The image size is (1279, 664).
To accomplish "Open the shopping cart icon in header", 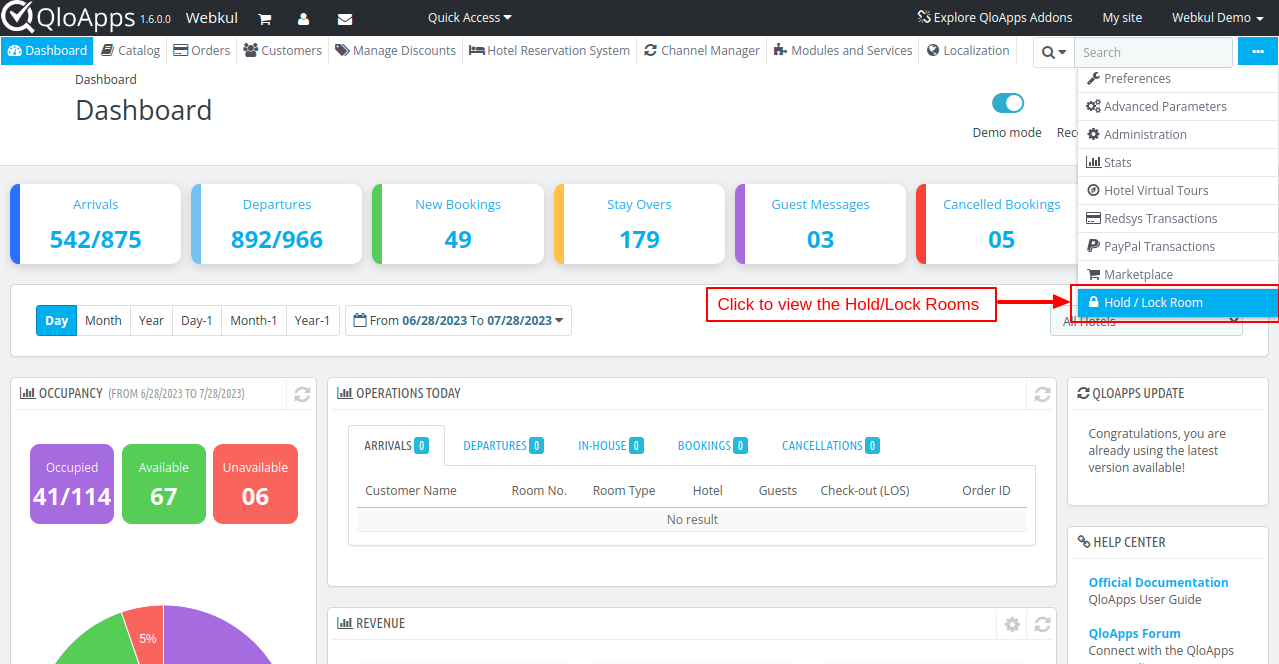I will pyautogui.click(x=265, y=19).
